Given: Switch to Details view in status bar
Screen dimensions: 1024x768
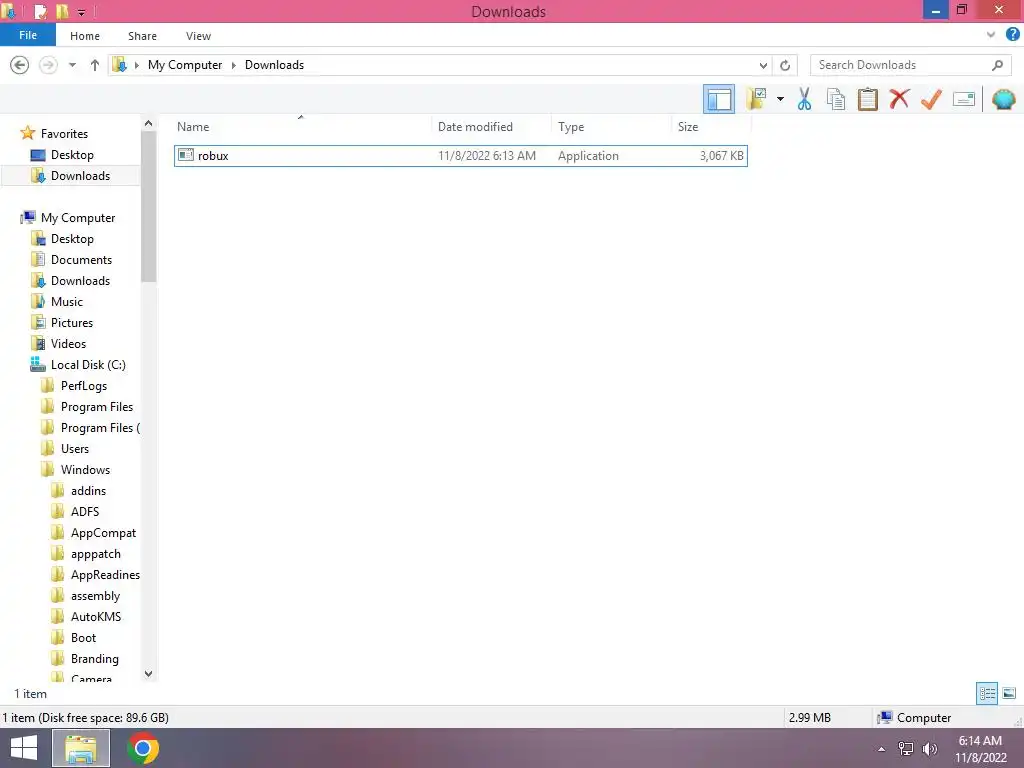Looking at the screenshot, I should [x=987, y=693].
